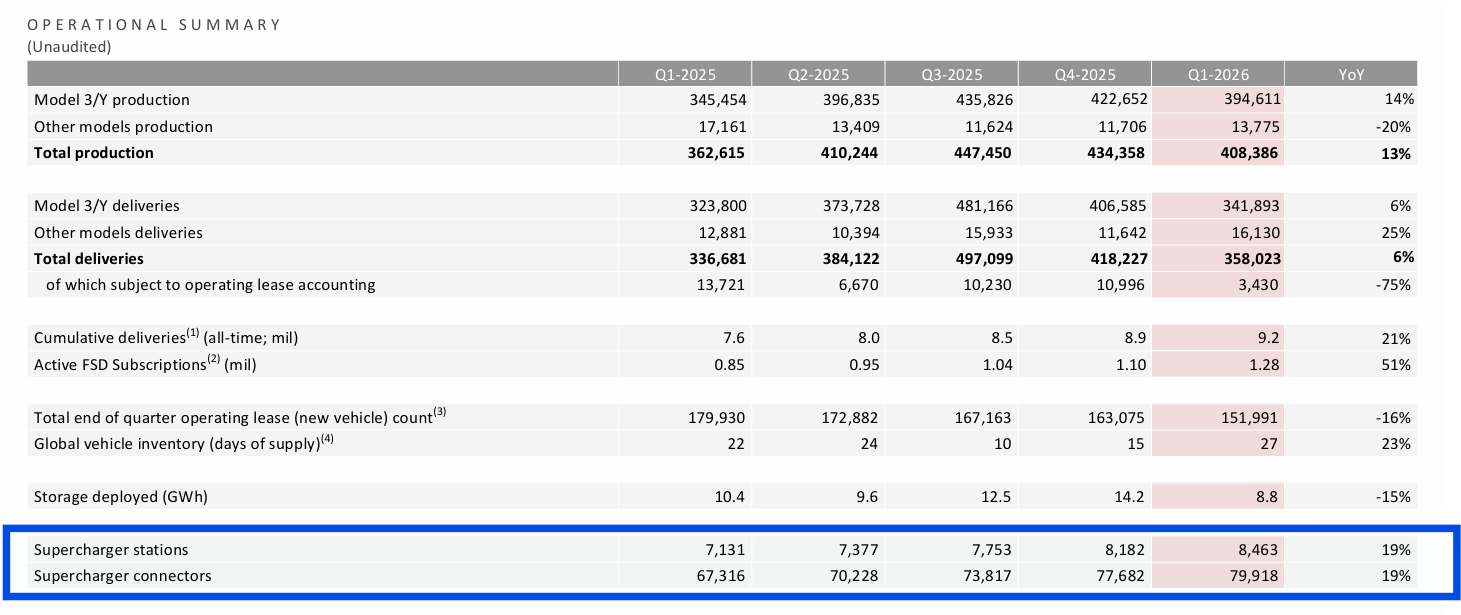Viewport: 1461px width, 615px height.
Task: Click the Operational Summary title
Action: [154, 25]
